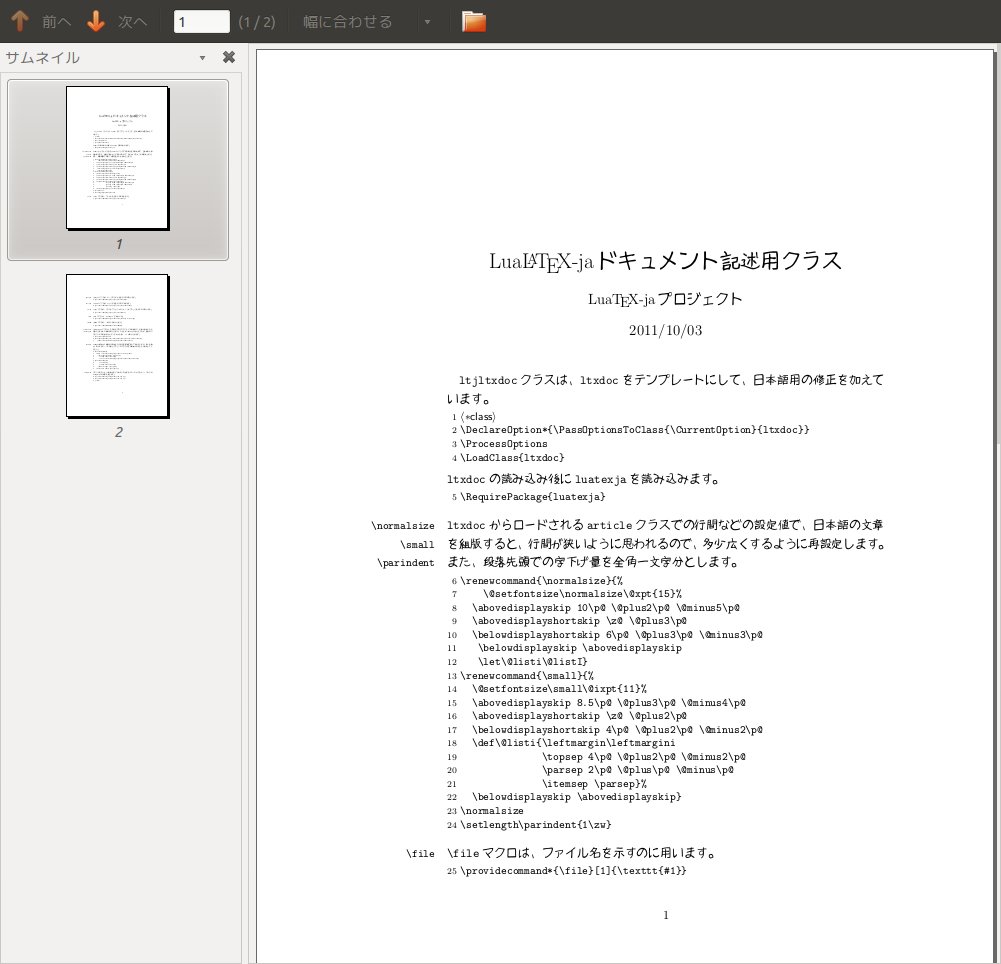Go to previous page with the up arrow

20,21
